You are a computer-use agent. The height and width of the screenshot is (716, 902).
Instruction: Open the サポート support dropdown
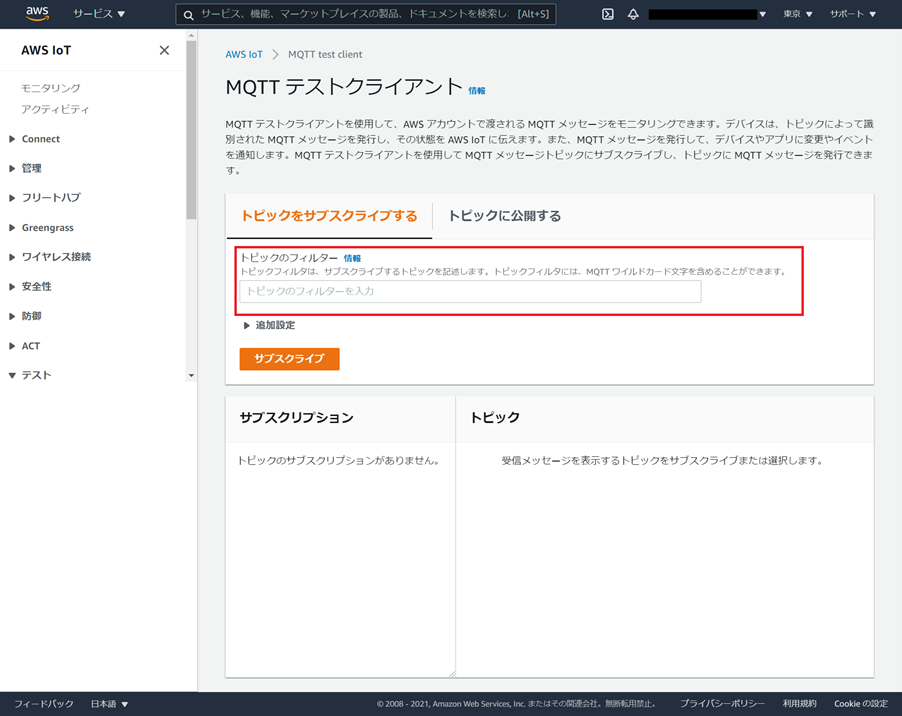[853, 14]
